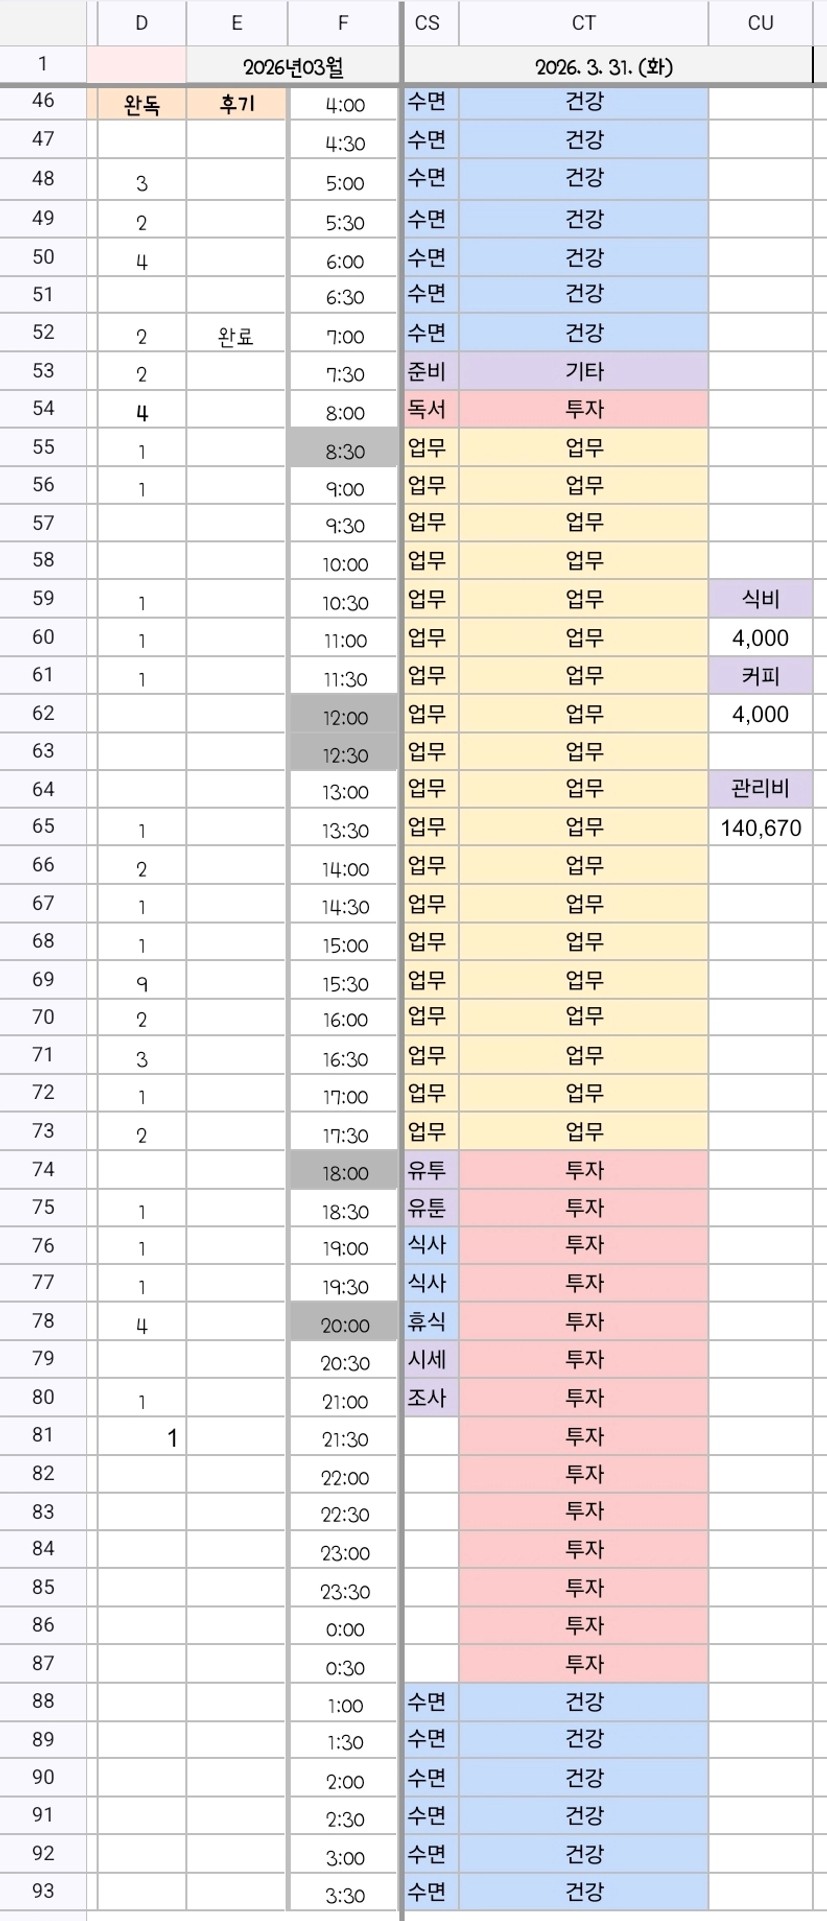The height and width of the screenshot is (1921, 827).
Task: Click the cell containing 140,670
Action: 760,828
